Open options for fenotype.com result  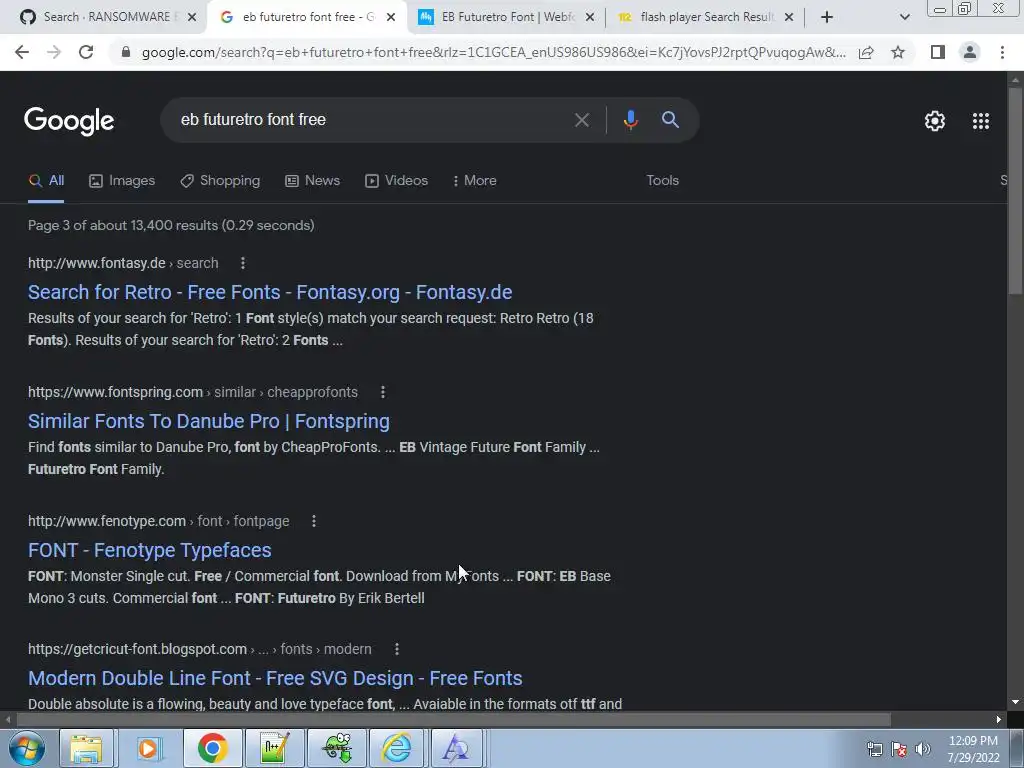pyautogui.click(x=313, y=521)
